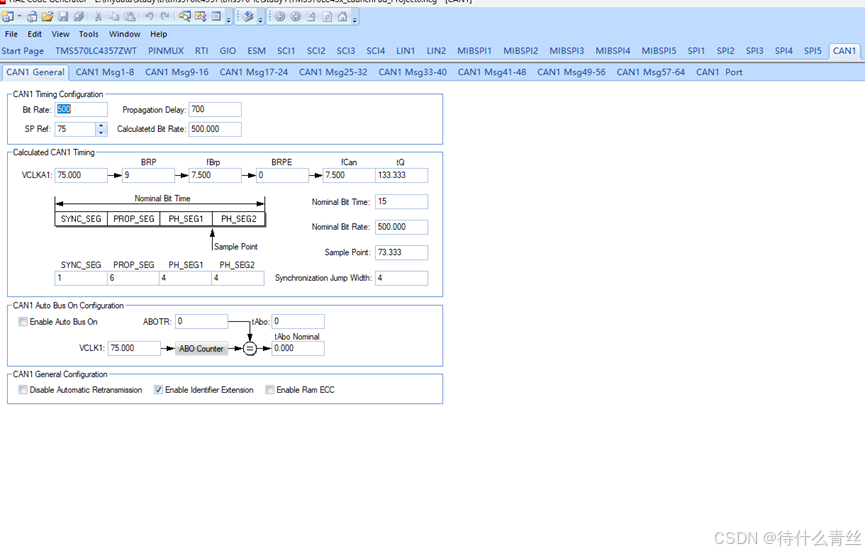Click the Home house icon

(x=343, y=17)
